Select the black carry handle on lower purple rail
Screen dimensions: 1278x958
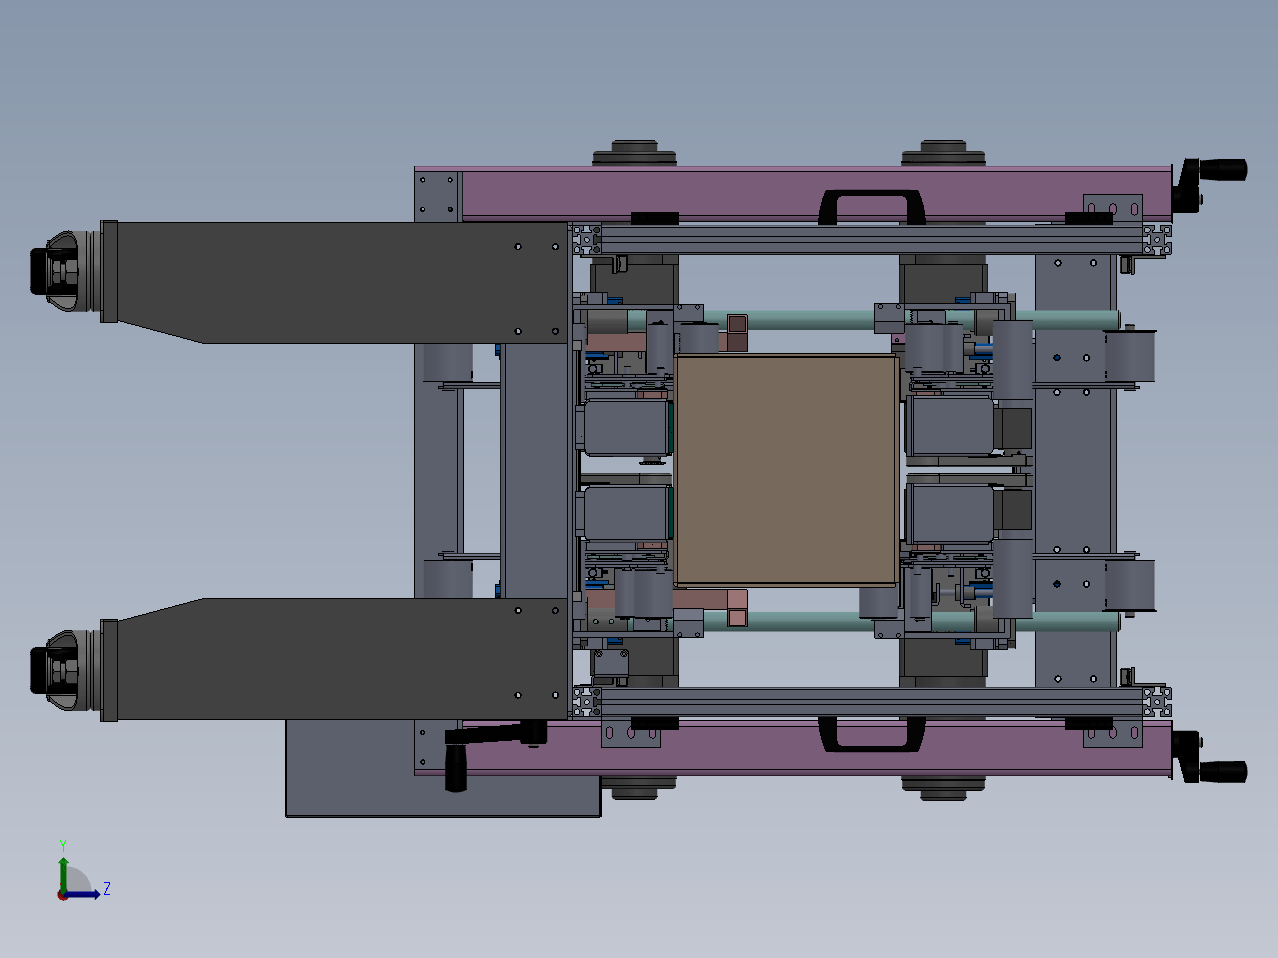(871, 733)
